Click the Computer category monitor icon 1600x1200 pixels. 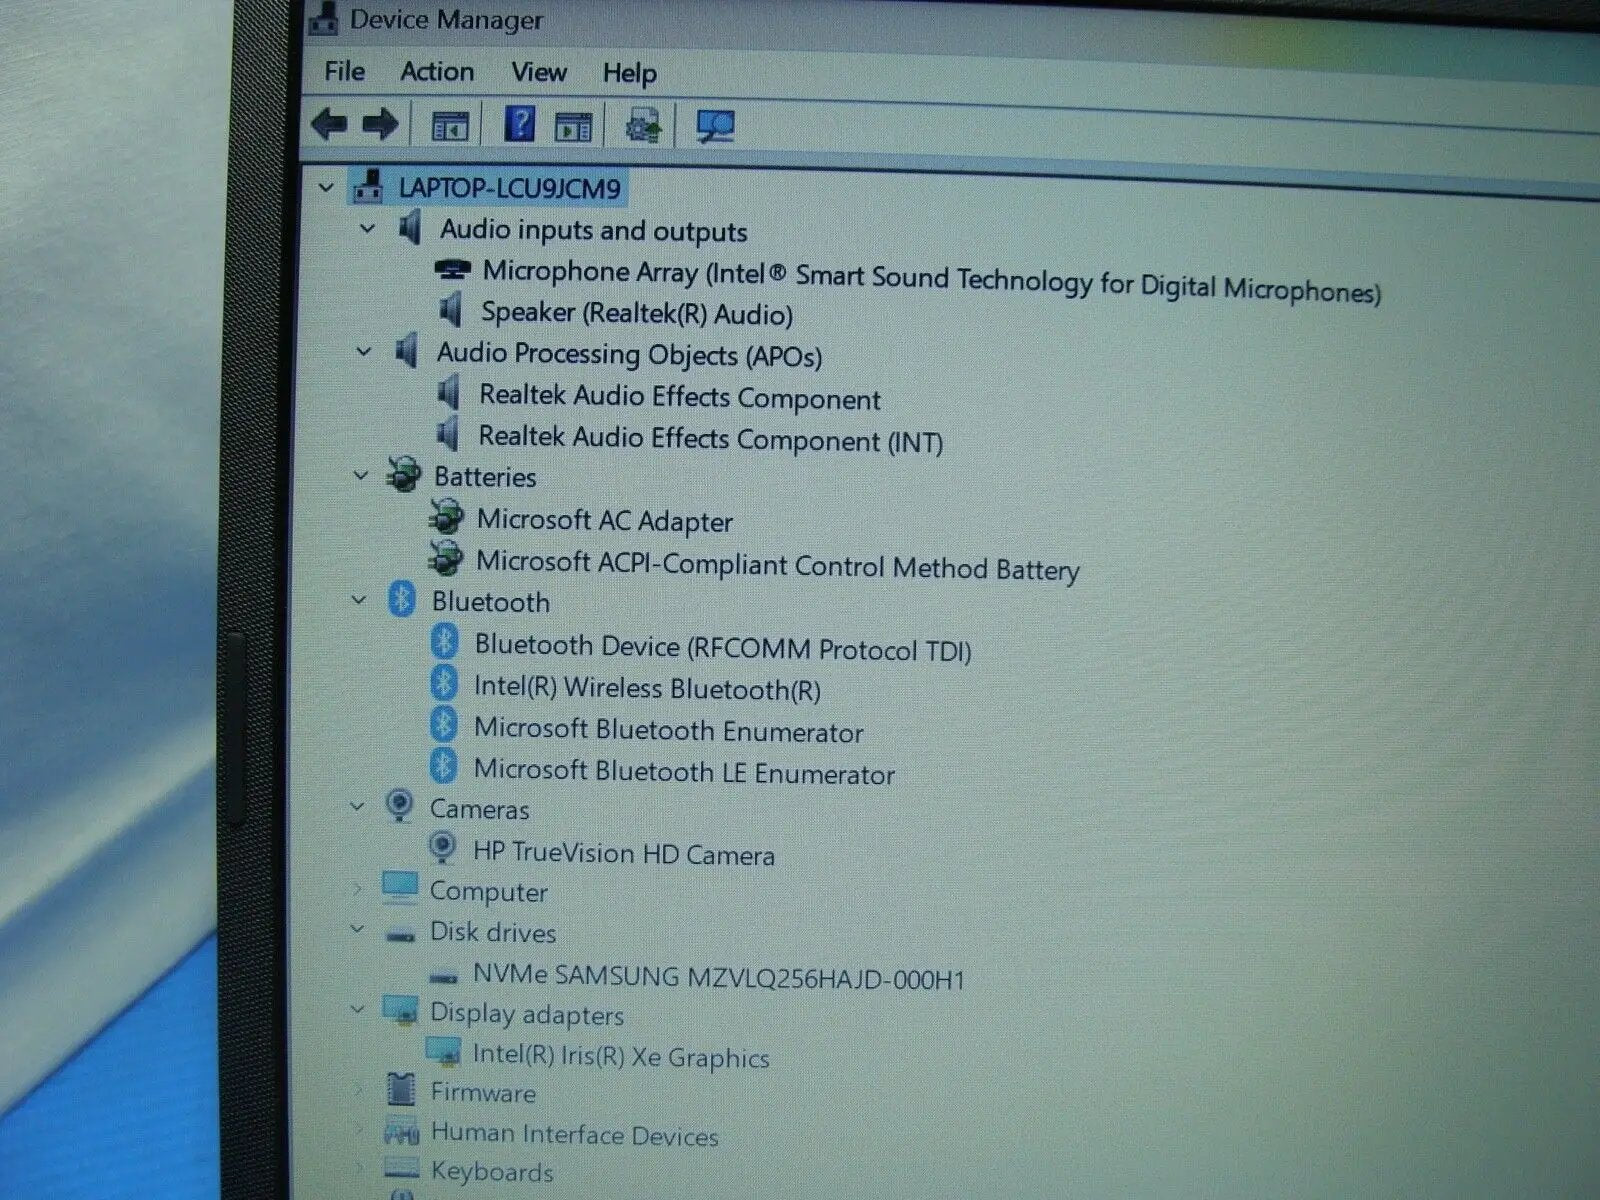[x=400, y=888]
